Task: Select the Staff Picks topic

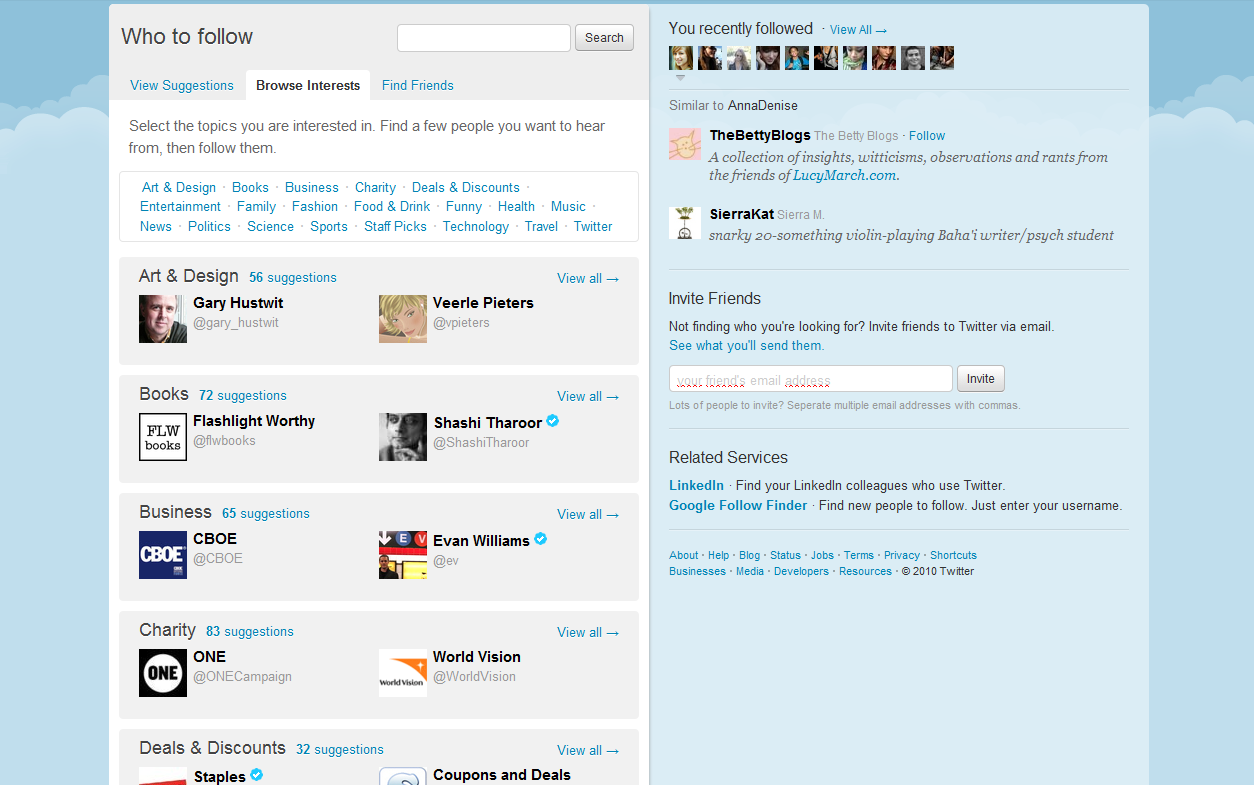Action: point(395,226)
